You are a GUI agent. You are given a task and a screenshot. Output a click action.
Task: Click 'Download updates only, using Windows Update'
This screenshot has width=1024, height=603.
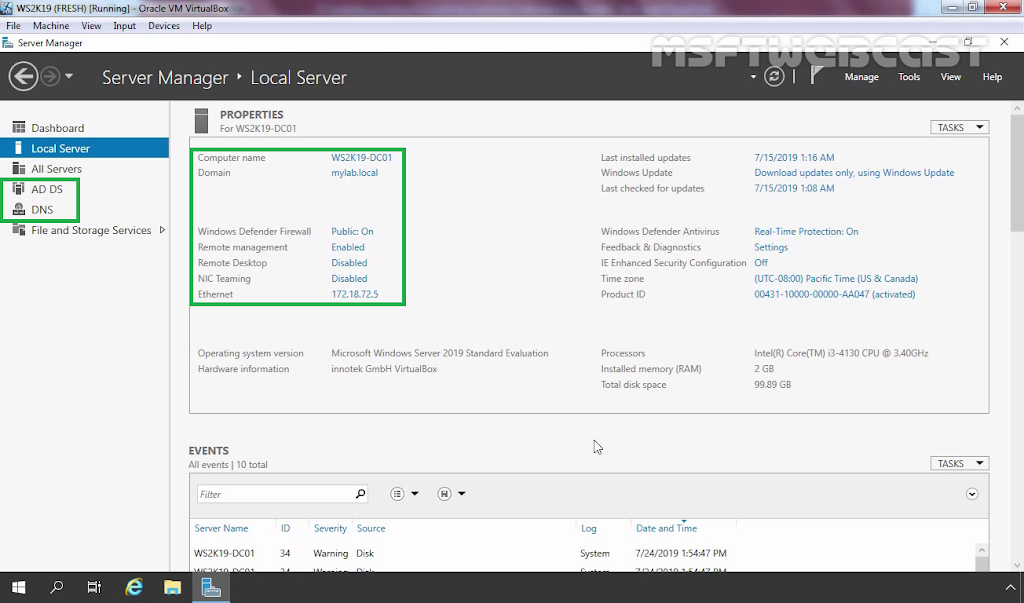coord(854,172)
